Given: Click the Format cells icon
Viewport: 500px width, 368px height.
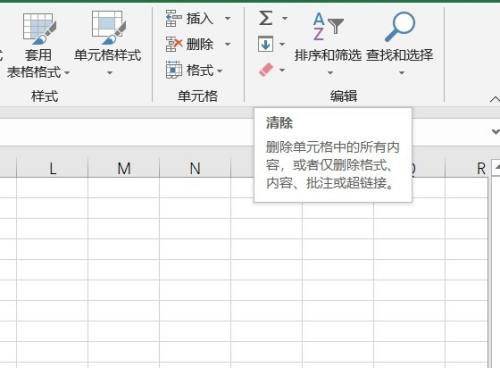Looking at the screenshot, I should [174, 70].
